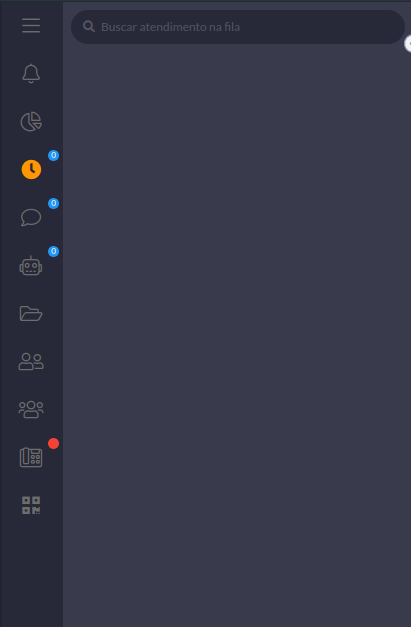Open the two-person contacts icon
This screenshot has width=411, height=627.
(x=31, y=361)
